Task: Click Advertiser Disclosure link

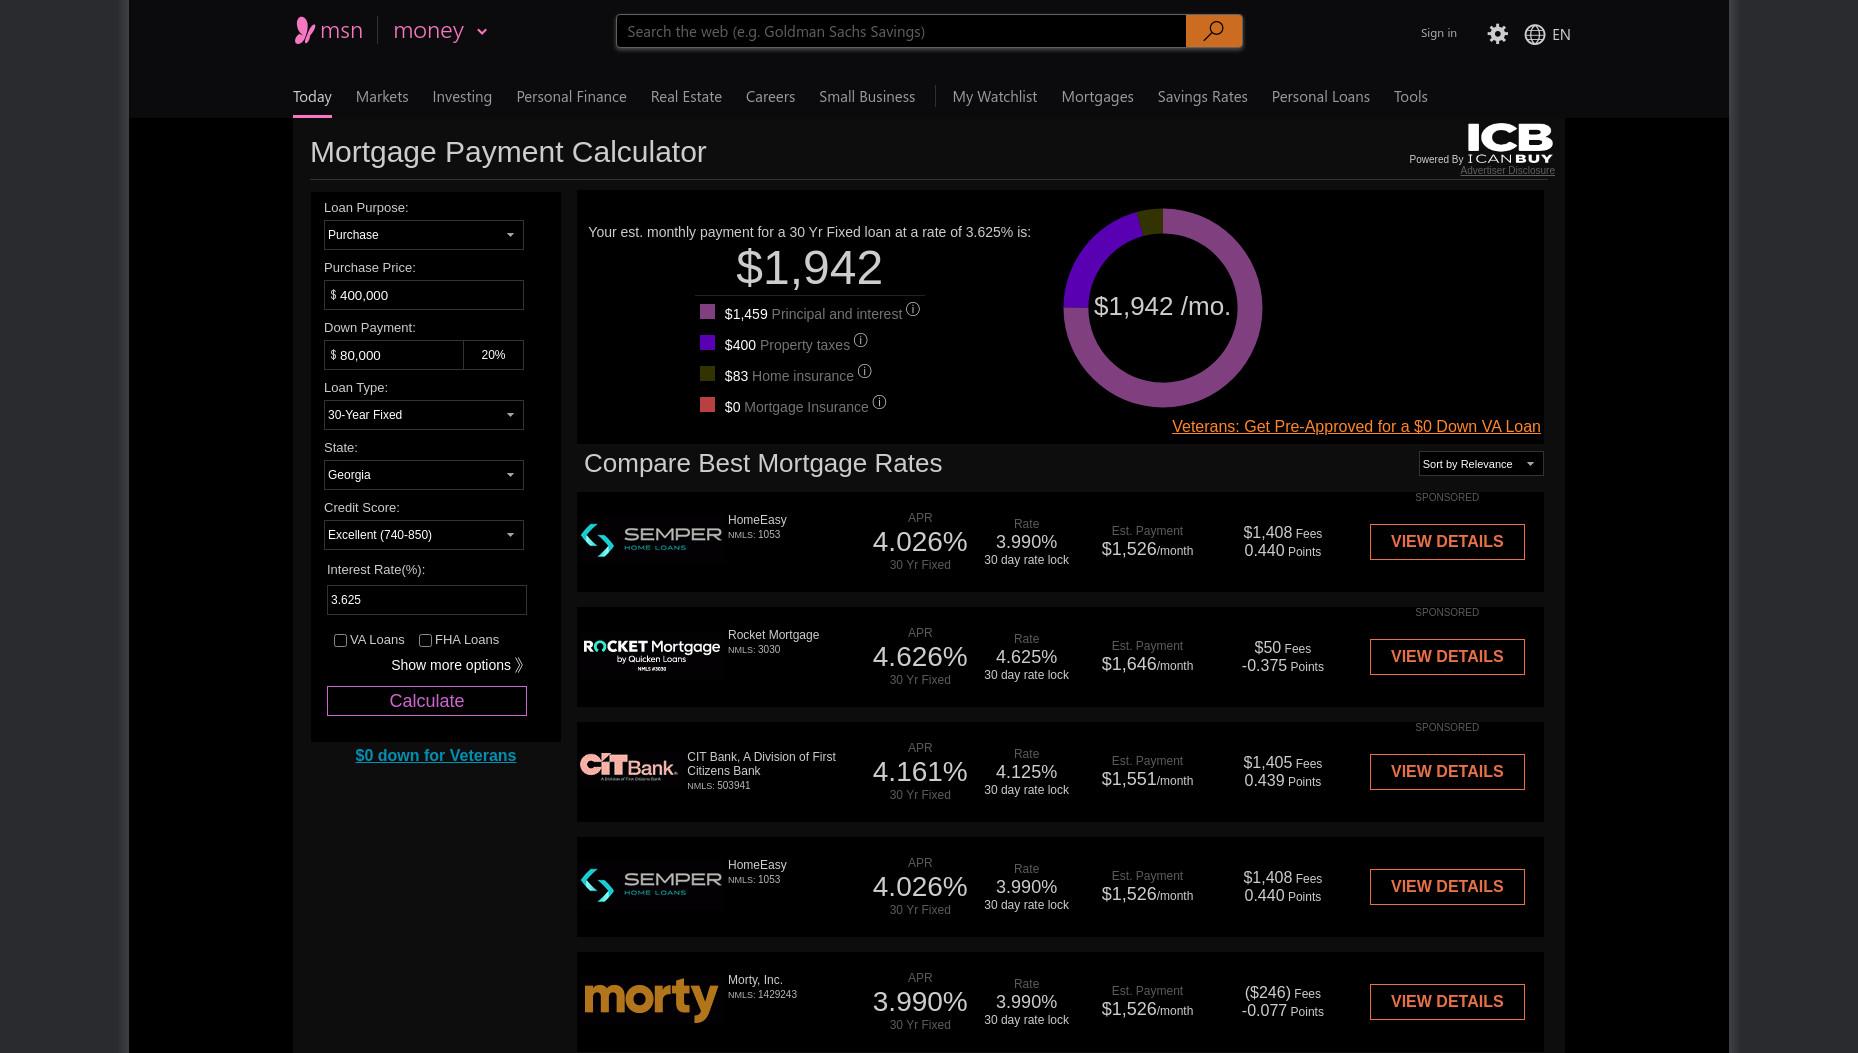Action: click(1507, 171)
